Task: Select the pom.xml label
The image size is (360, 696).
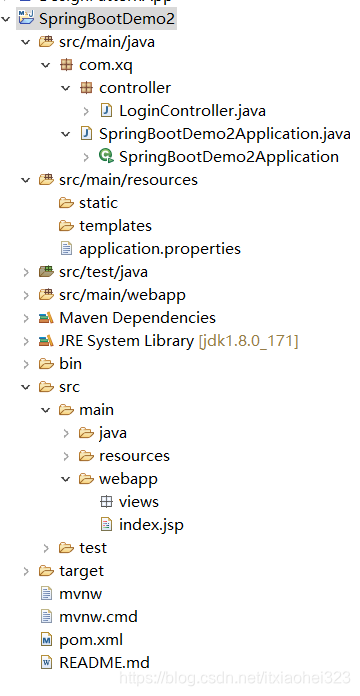Action: pos(91,640)
